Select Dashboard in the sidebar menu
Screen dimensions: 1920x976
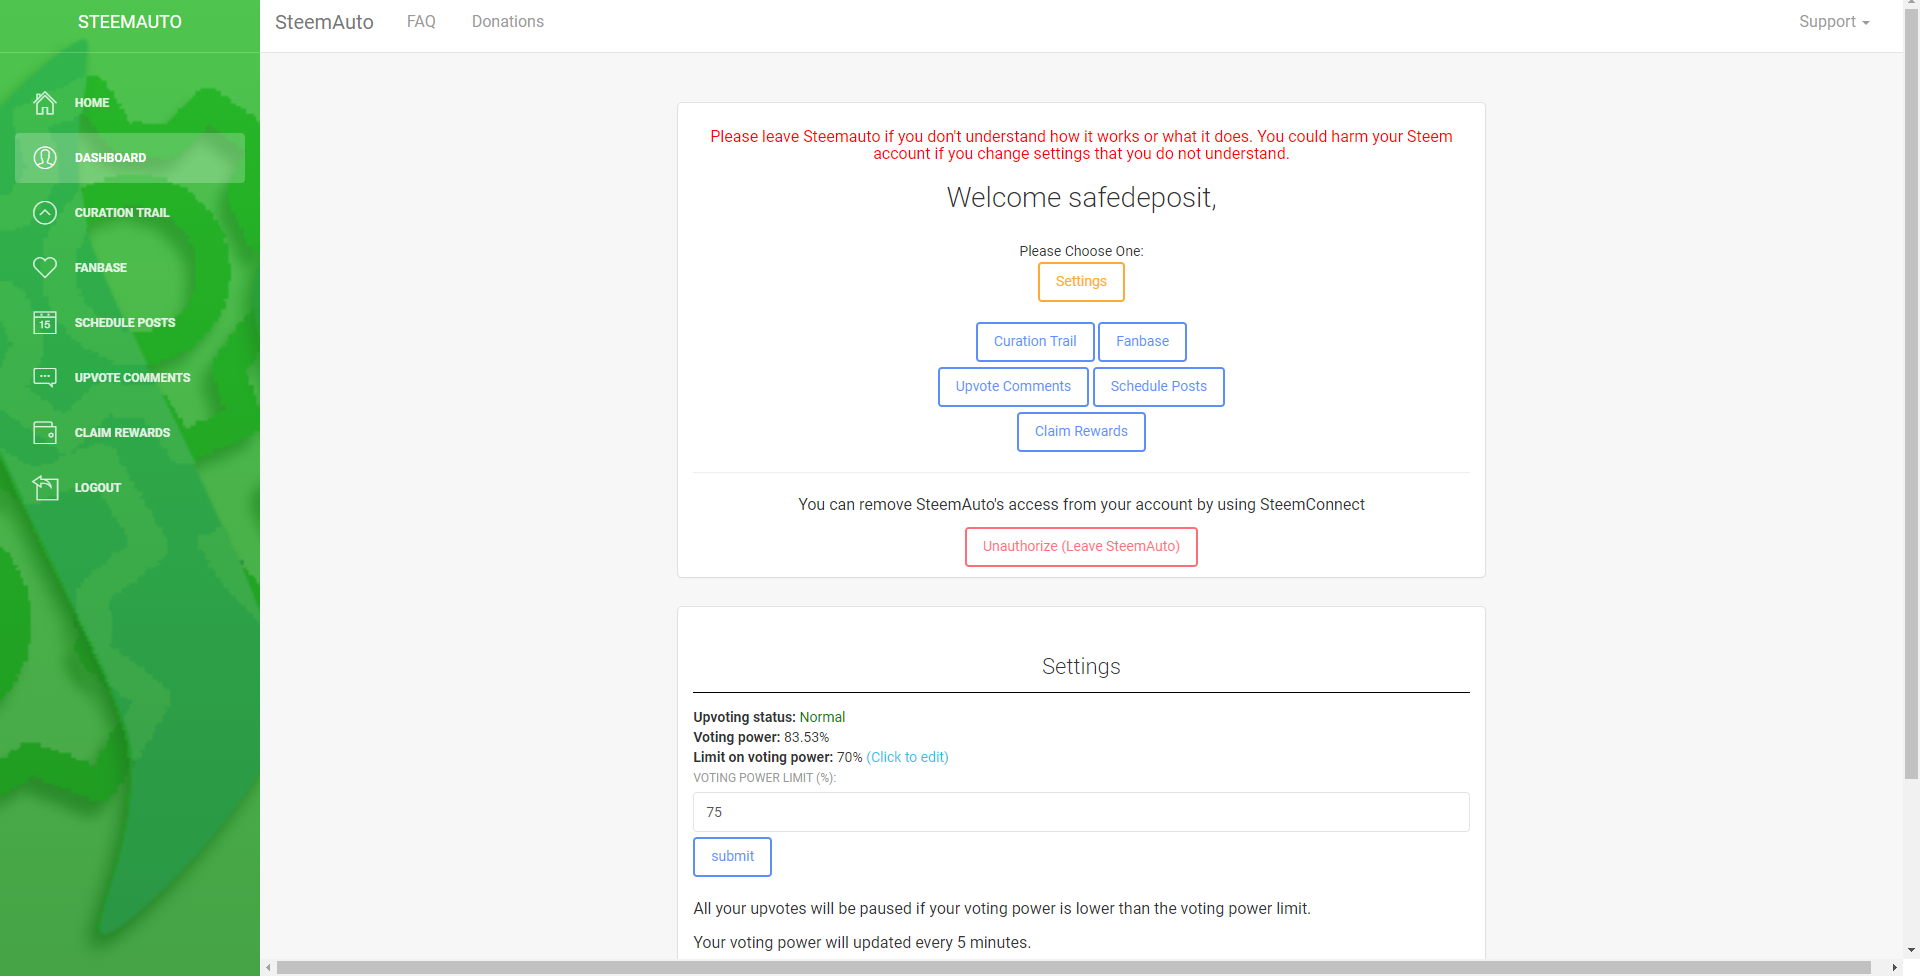[130, 158]
